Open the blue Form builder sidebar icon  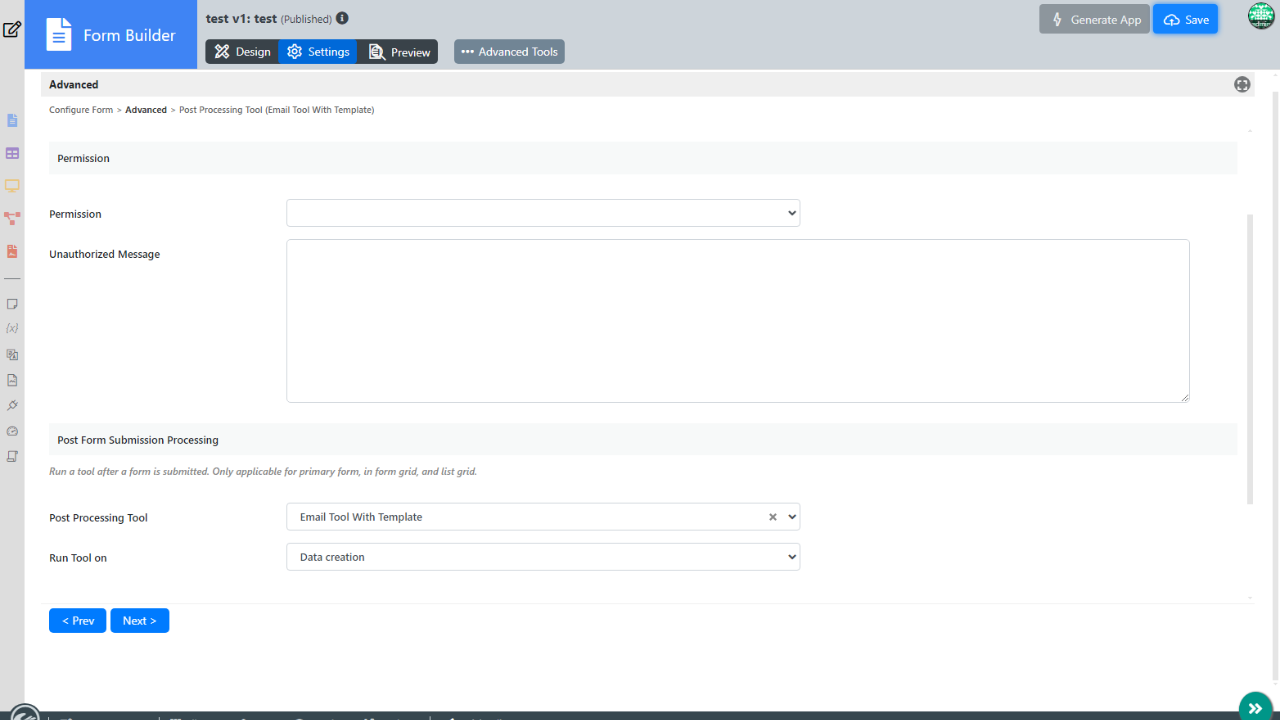(x=12, y=121)
